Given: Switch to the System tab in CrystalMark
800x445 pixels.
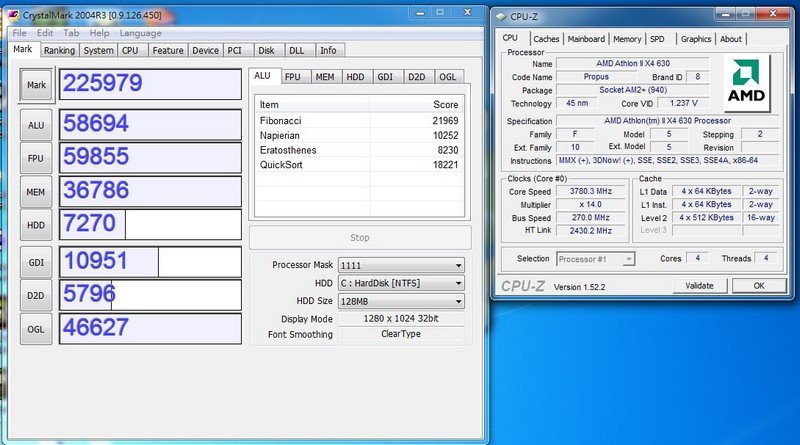Looking at the screenshot, I should [98, 51].
